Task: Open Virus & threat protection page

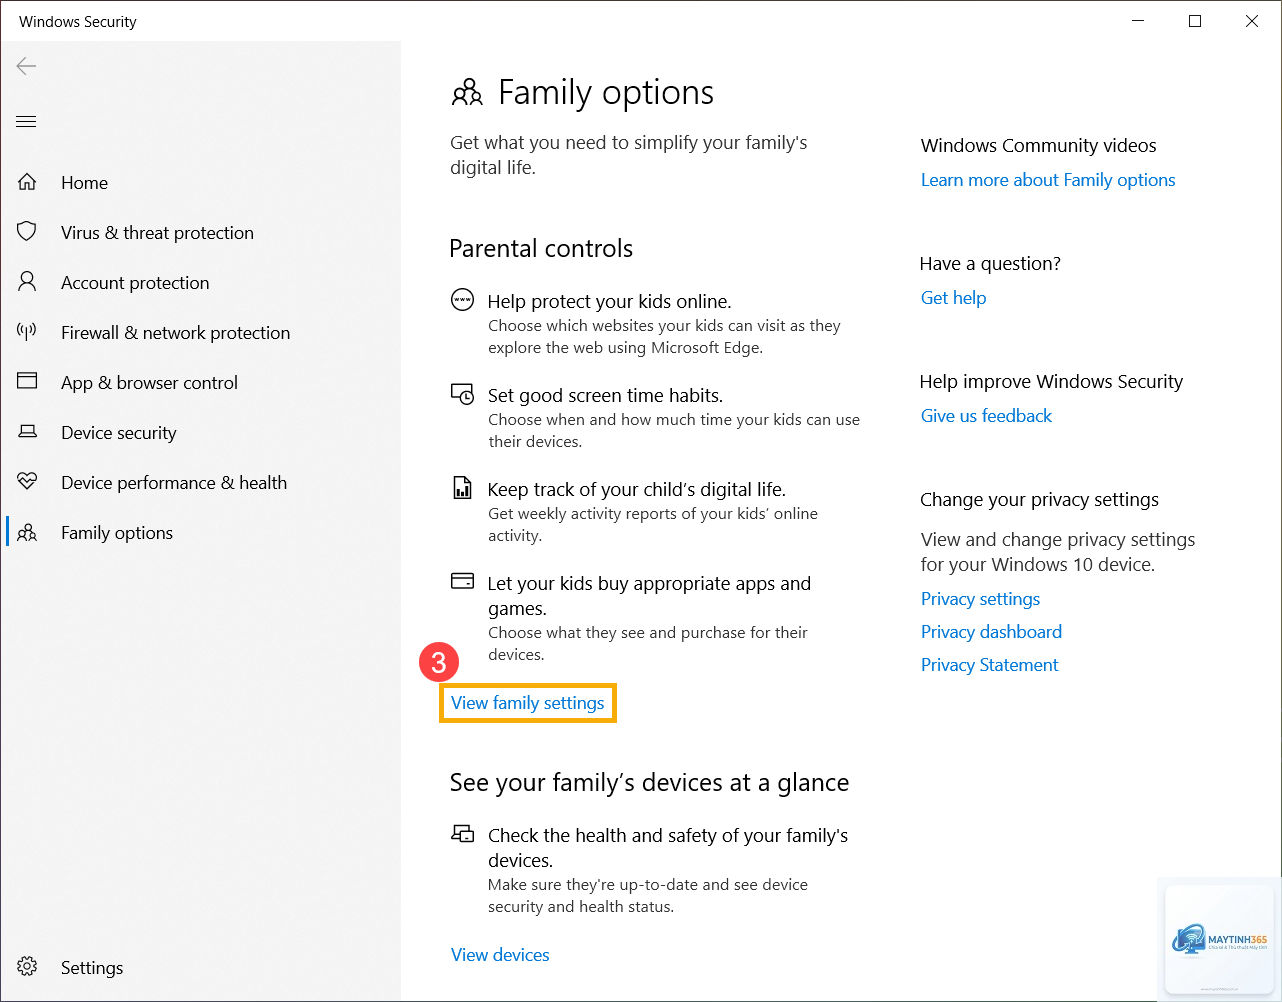Action: coord(157,233)
